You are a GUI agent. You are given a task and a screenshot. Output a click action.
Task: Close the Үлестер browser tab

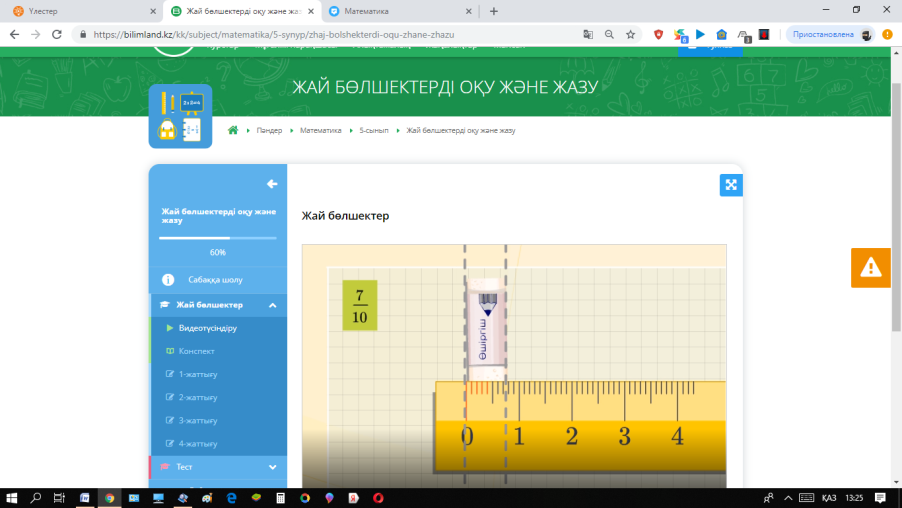click(x=152, y=11)
